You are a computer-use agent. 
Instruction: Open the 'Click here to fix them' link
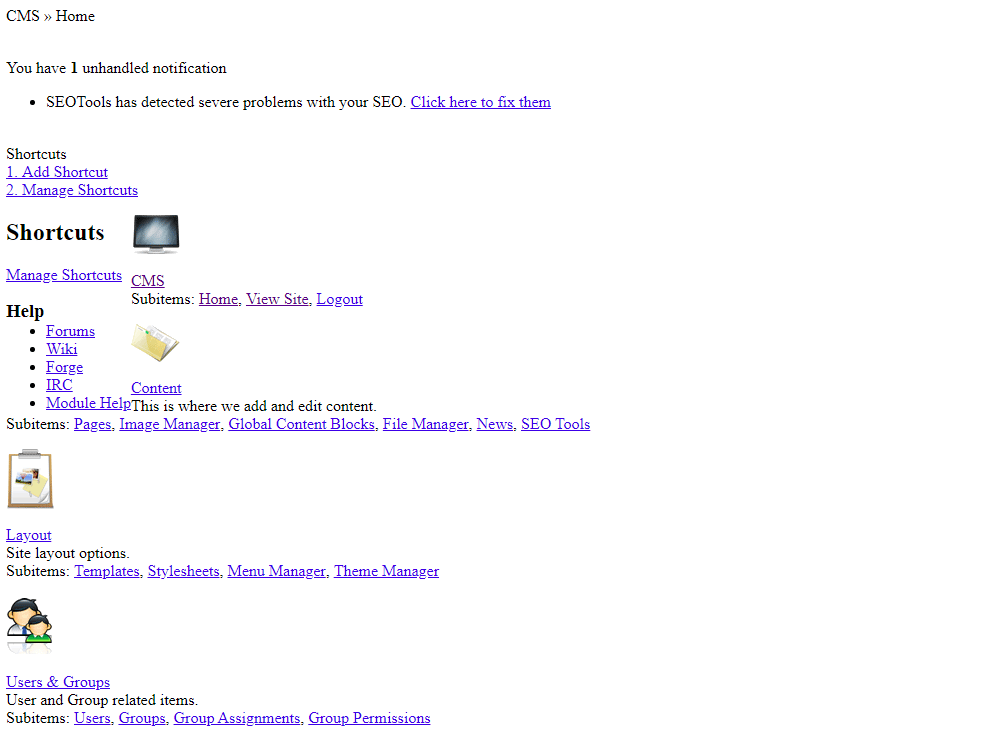tap(480, 102)
